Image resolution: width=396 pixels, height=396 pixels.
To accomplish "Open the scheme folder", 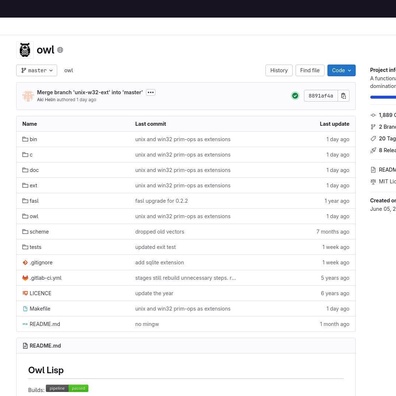I will click(39, 232).
